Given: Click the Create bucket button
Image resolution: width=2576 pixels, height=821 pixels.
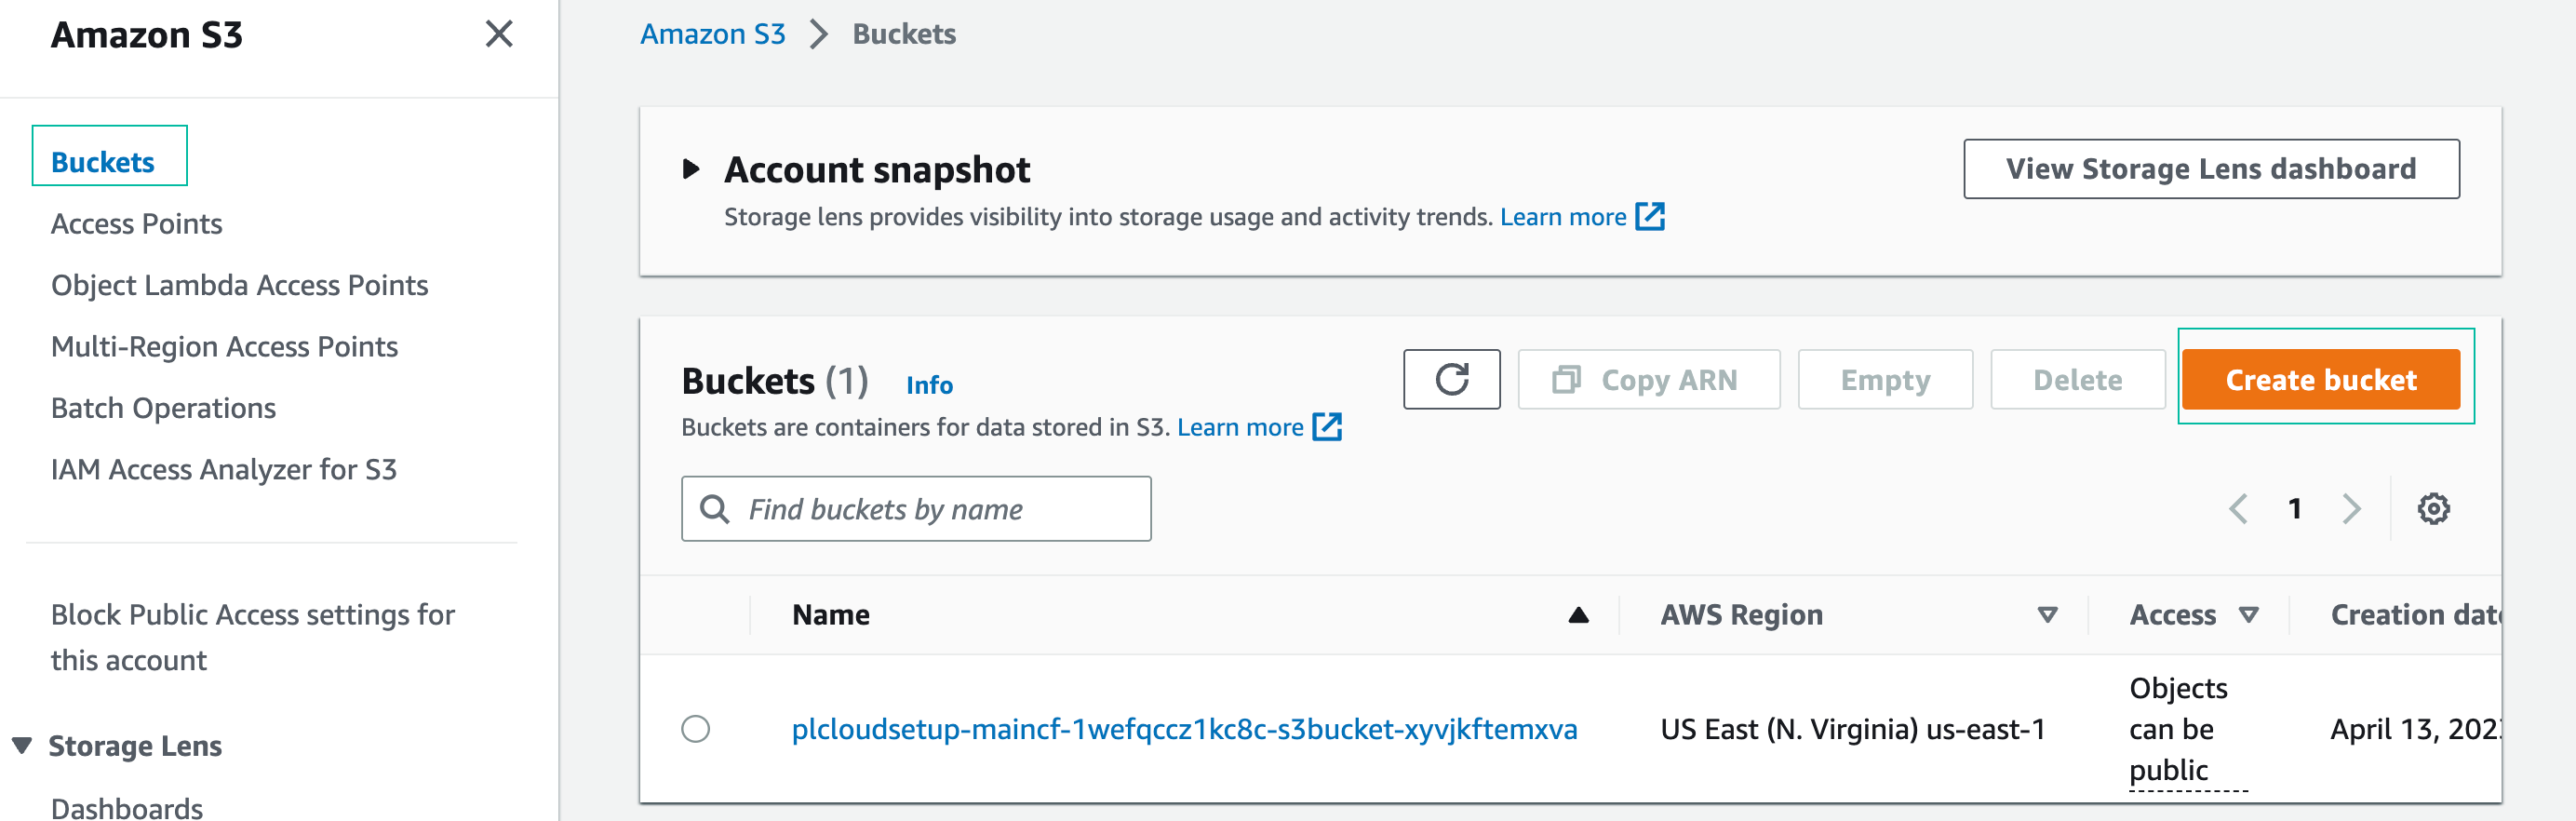Looking at the screenshot, I should 2320,379.
